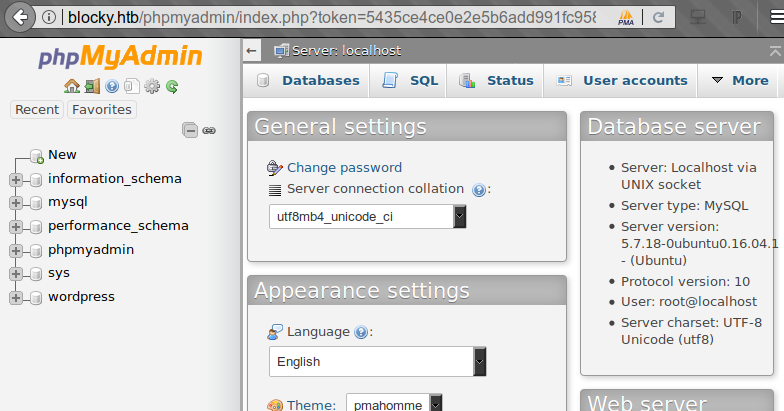Viewport: 784px width, 411px height.
Task: Reload navigation panel green arrow icon
Action: 172,86
